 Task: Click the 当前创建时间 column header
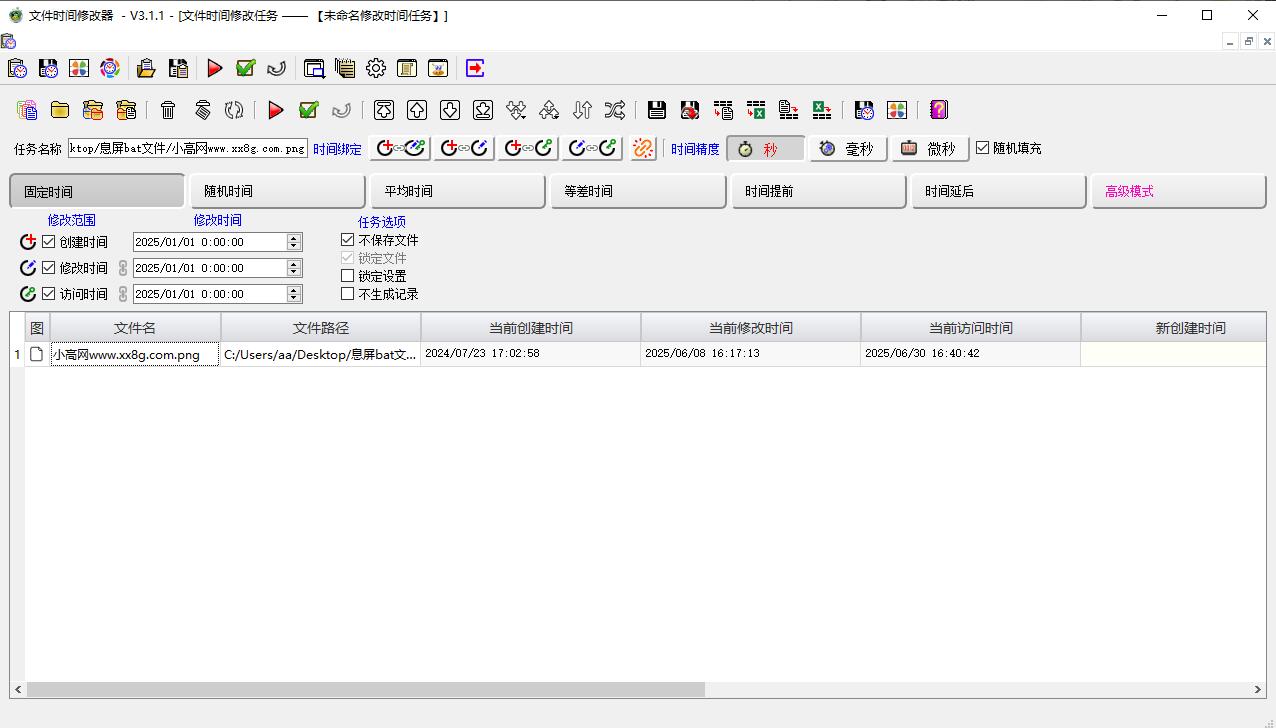tap(531, 328)
